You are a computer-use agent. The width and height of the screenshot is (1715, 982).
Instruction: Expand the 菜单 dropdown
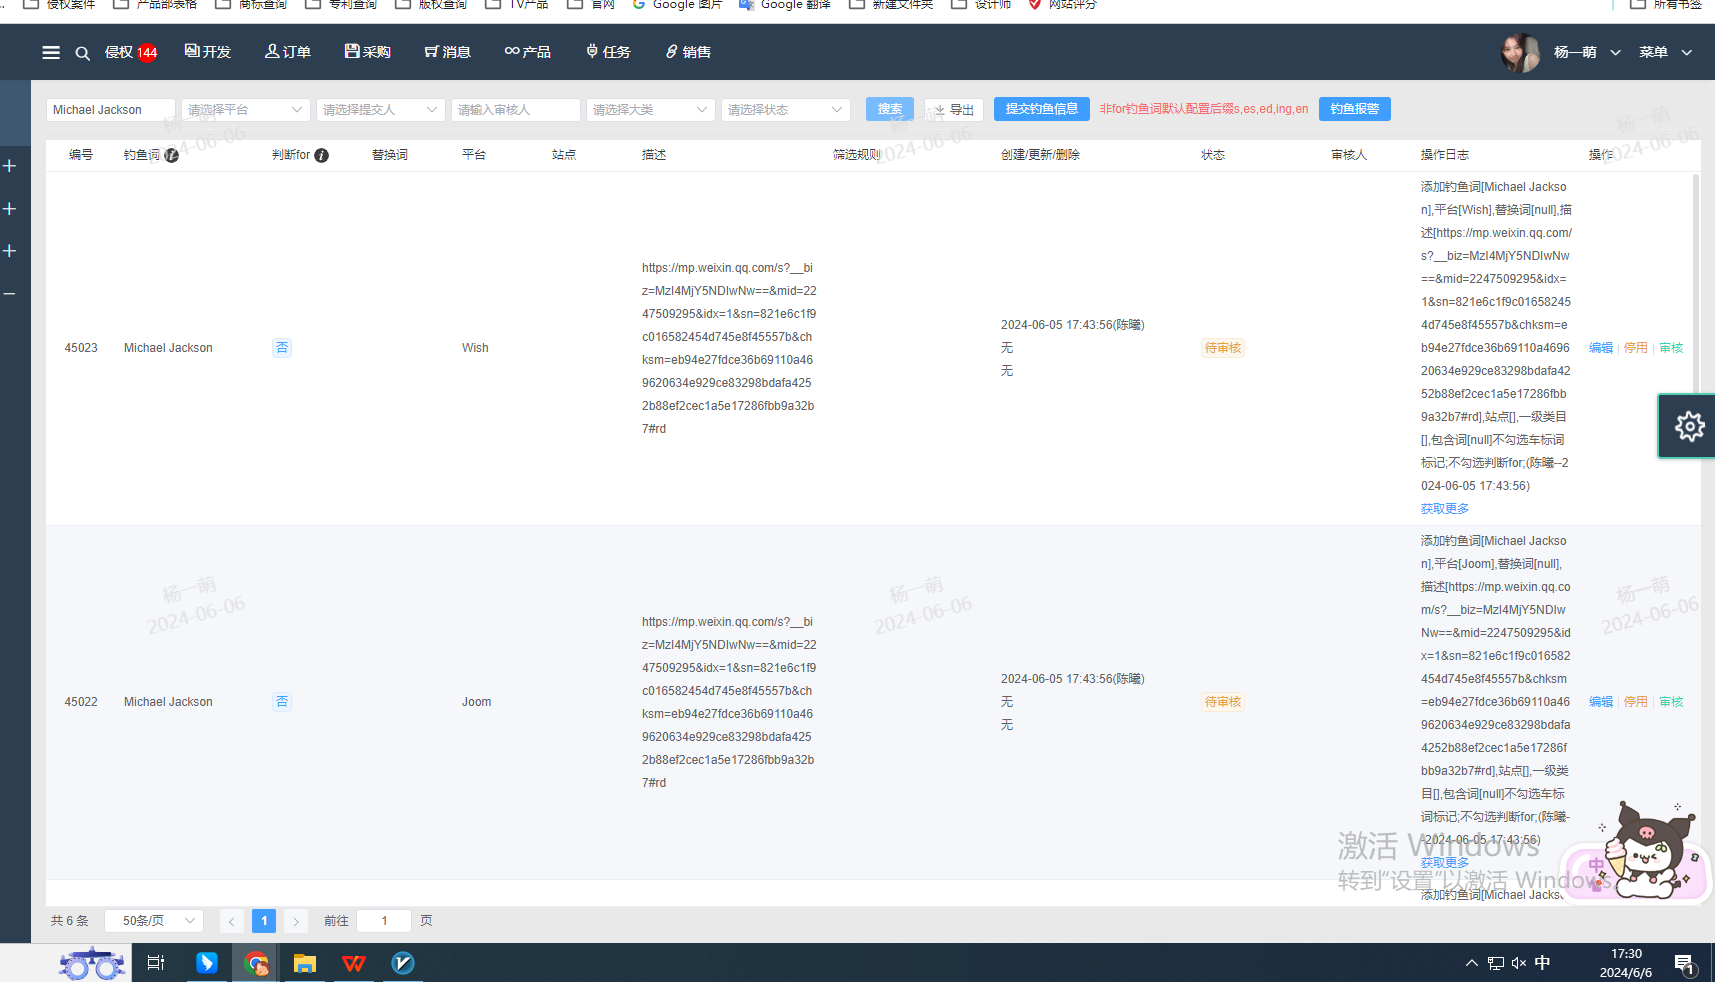click(1665, 52)
